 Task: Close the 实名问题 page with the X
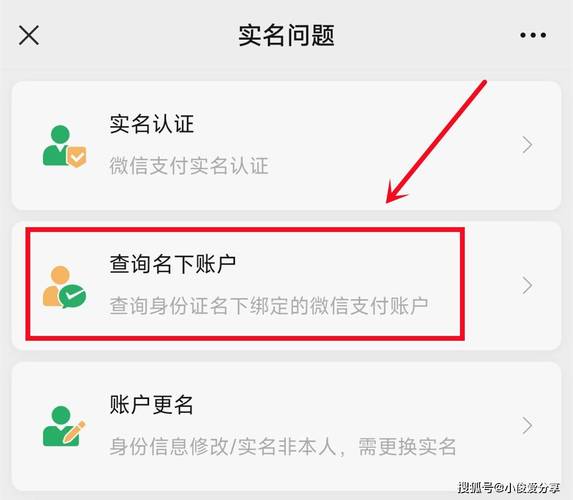[29, 35]
